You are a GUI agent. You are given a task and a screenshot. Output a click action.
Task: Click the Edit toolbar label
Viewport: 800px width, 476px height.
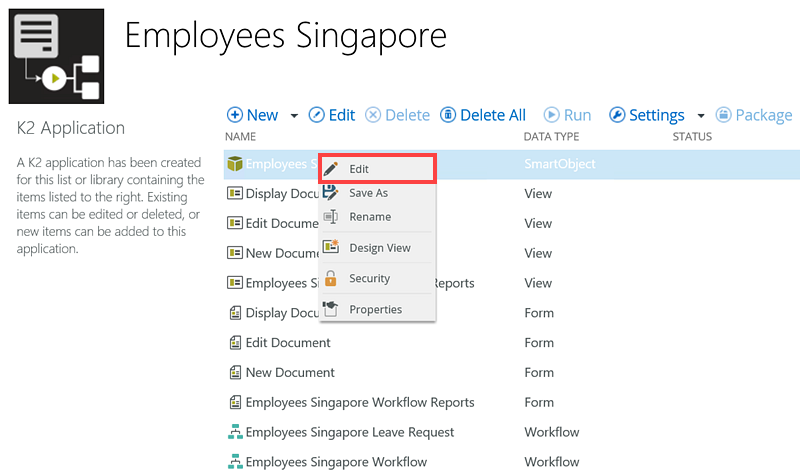(x=342, y=115)
